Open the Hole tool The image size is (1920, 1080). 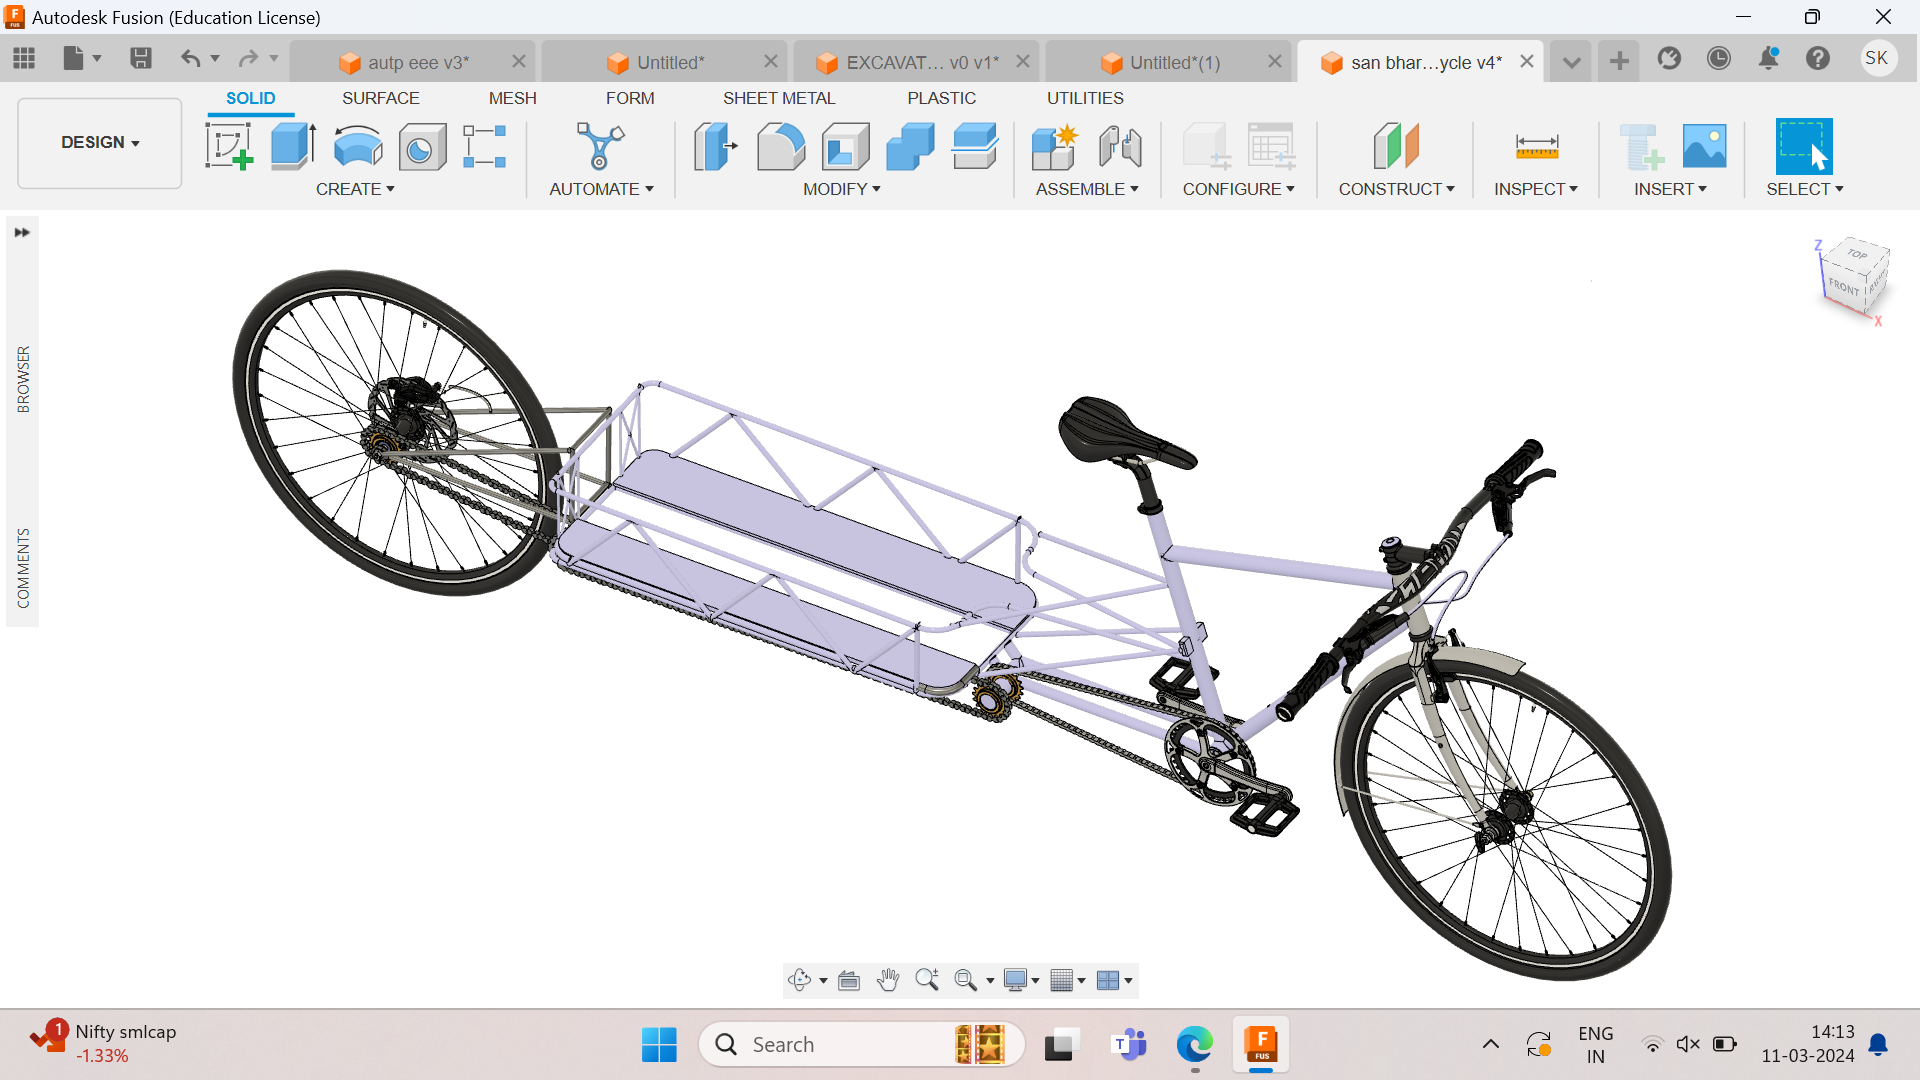click(422, 147)
